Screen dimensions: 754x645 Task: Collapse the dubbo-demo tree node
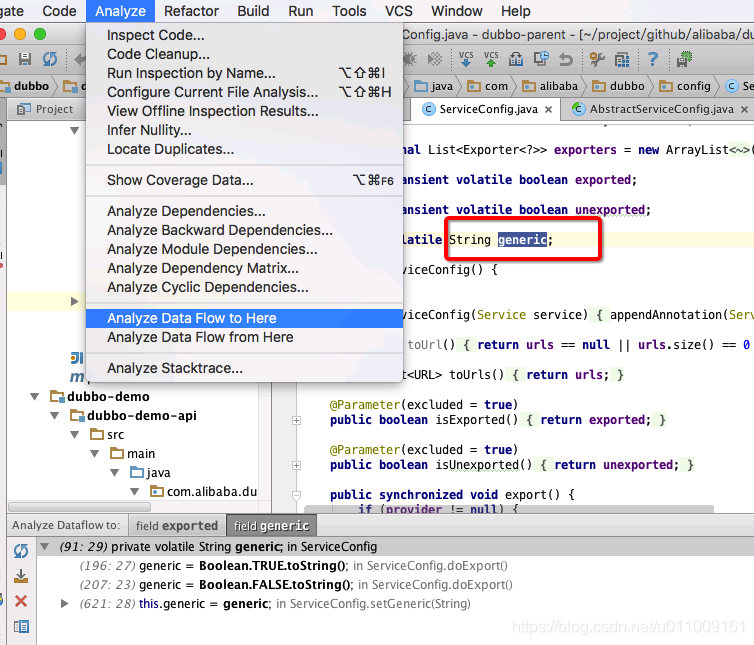[x=35, y=397]
